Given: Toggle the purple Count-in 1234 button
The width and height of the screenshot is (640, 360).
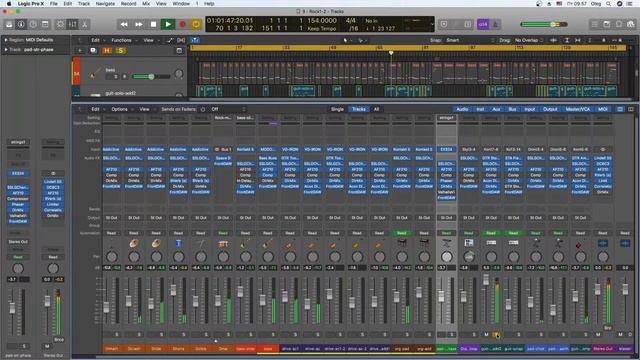Looking at the screenshot, I should tap(483, 24).
